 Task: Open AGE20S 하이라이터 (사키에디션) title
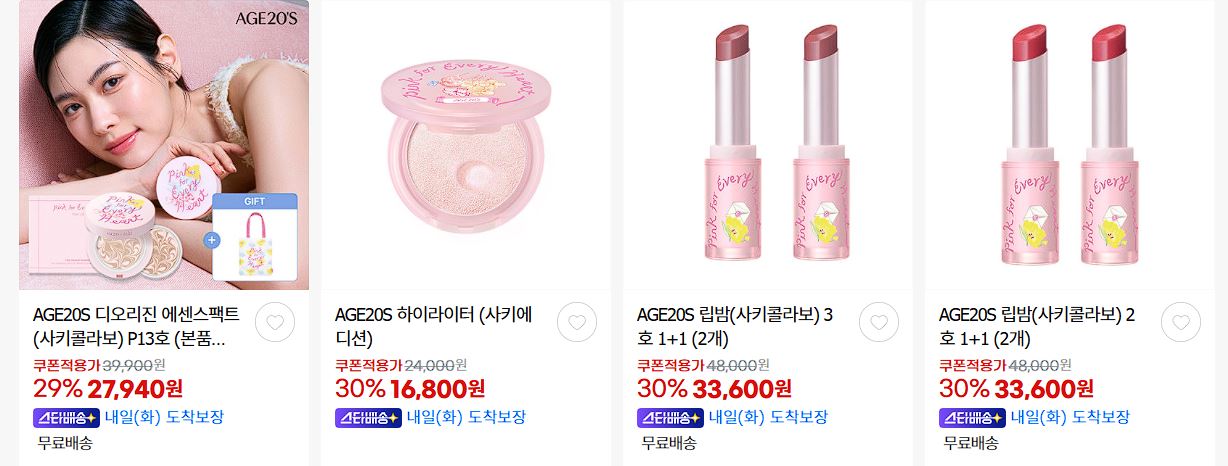coord(434,327)
